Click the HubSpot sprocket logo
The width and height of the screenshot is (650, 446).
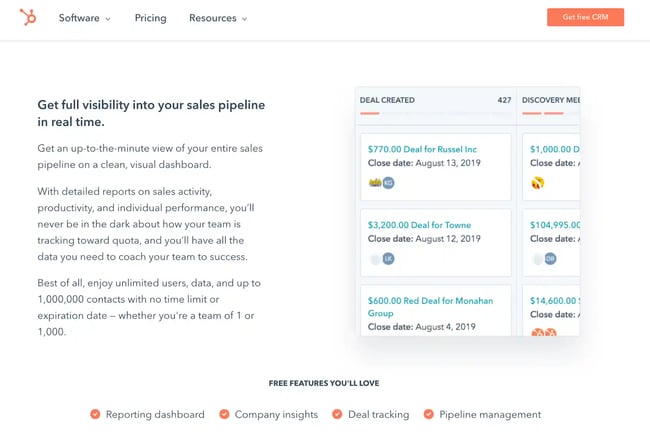tap(28, 17)
